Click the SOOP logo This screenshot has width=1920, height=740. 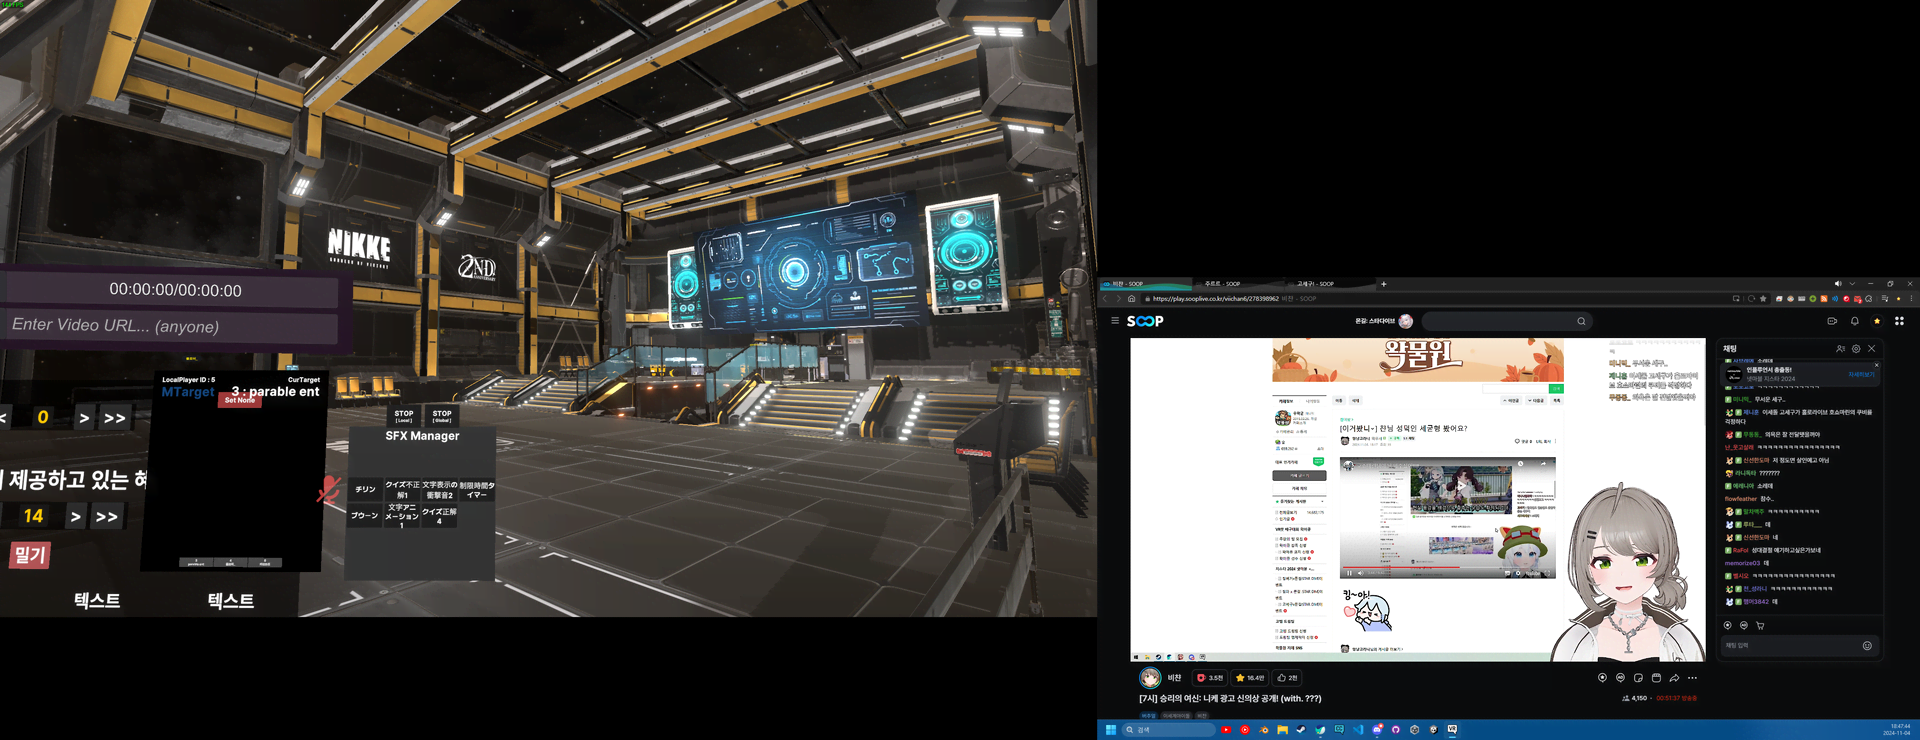[1145, 321]
